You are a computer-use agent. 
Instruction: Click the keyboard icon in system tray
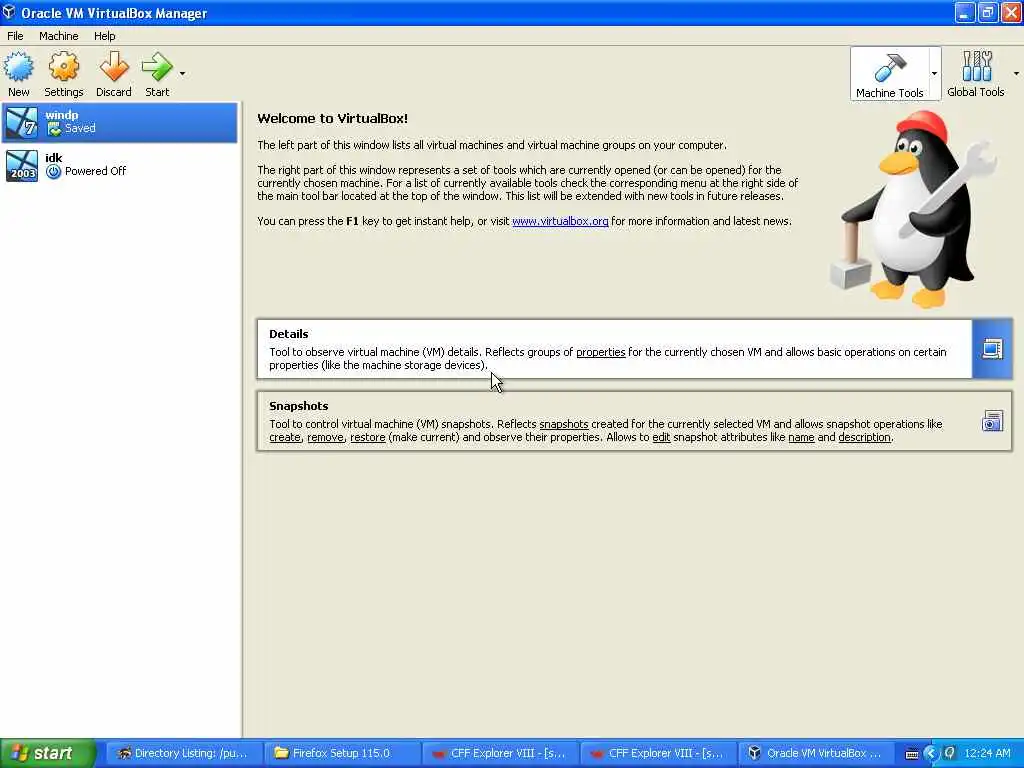point(912,754)
